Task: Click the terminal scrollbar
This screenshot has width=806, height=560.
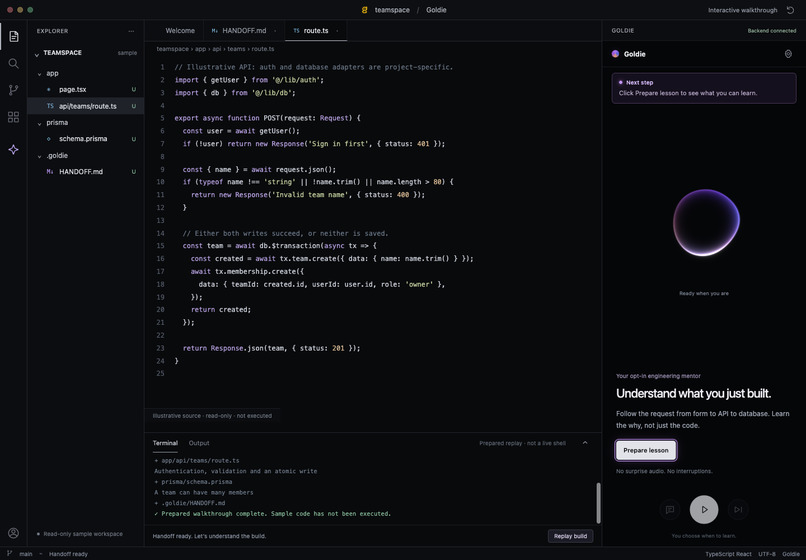Action: (598, 502)
